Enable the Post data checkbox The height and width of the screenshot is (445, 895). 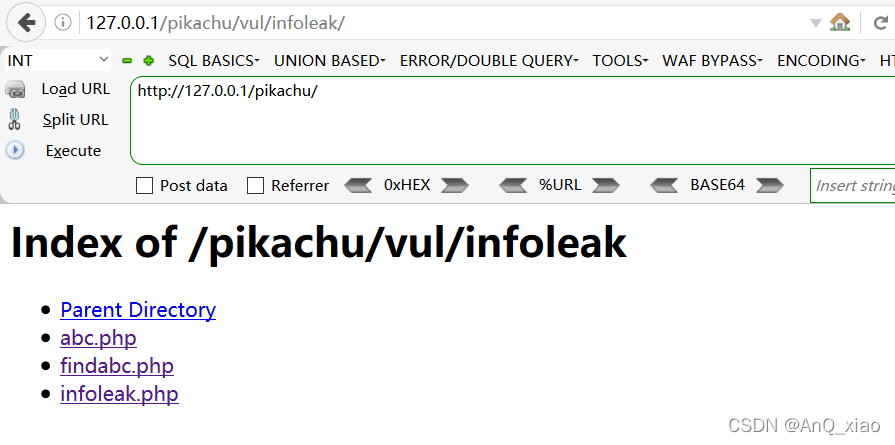[x=144, y=185]
